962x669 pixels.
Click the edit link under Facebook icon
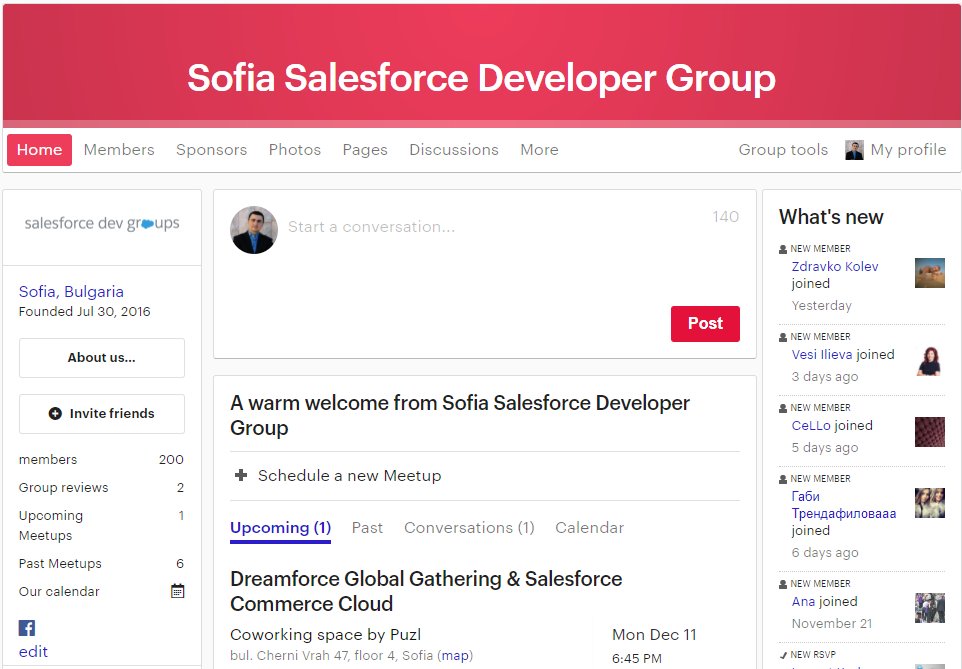pos(33,652)
